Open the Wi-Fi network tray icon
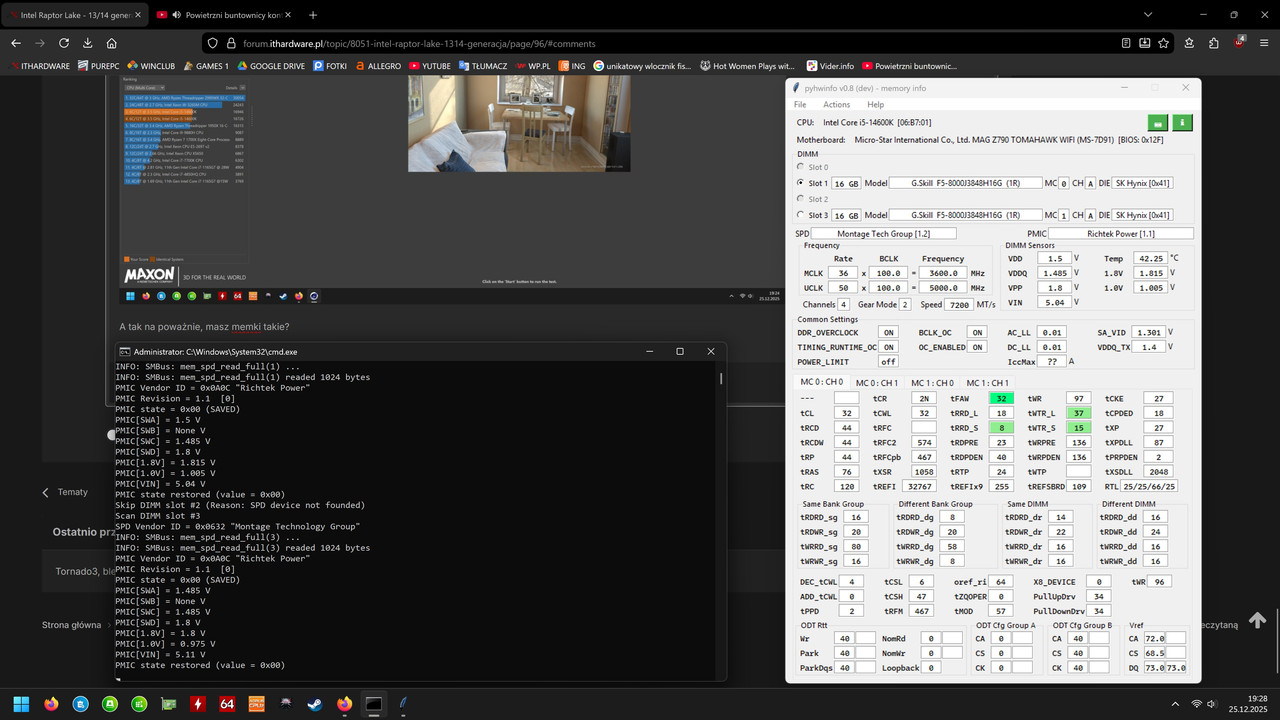The height and width of the screenshot is (720, 1280). click(x=1197, y=704)
